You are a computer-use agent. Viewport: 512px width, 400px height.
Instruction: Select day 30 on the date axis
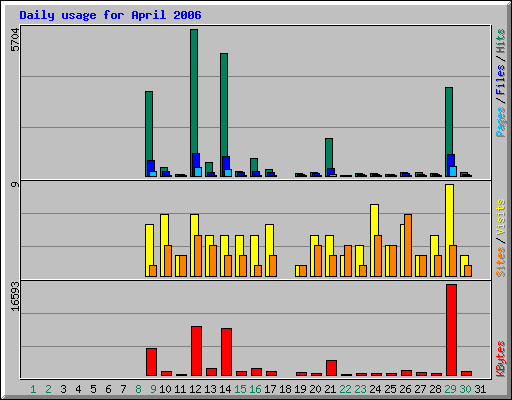point(465,389)
